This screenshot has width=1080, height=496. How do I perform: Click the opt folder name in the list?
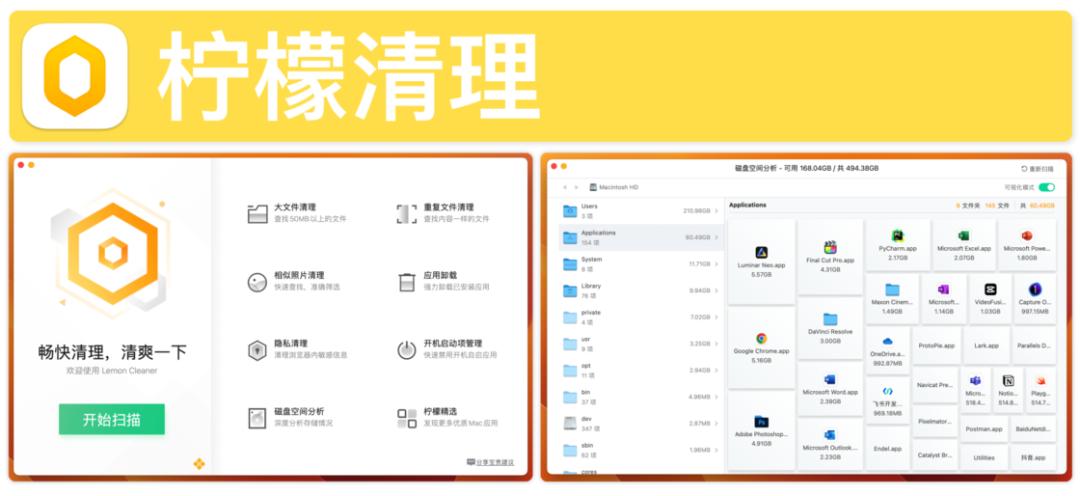[585, 366]
